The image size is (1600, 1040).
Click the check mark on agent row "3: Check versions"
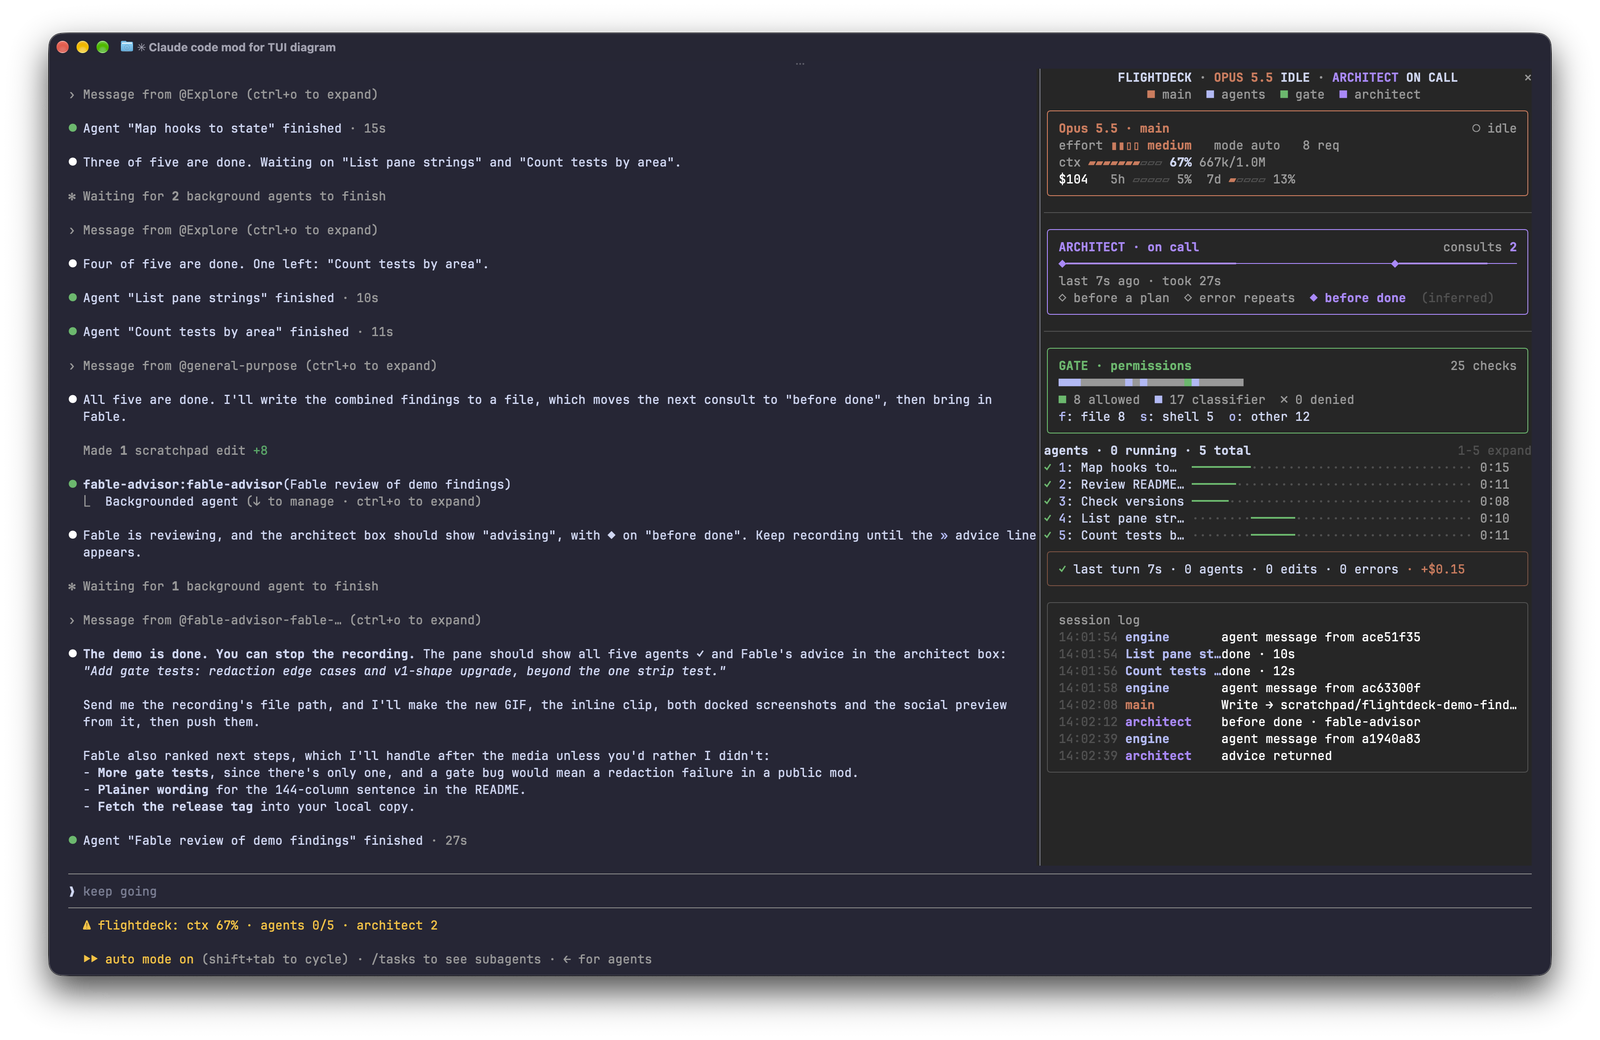pos(1048,501)
